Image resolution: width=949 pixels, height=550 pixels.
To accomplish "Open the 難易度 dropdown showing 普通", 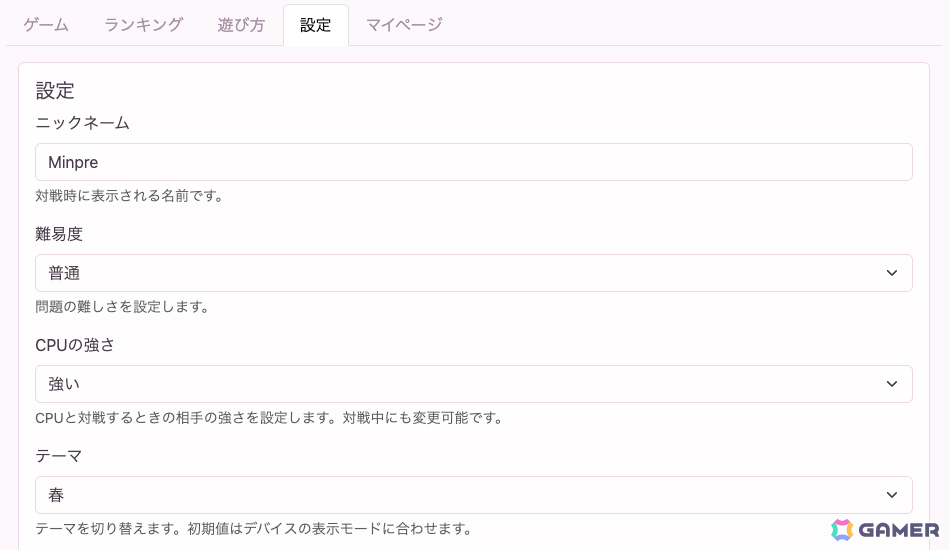I will click(474, 273).
